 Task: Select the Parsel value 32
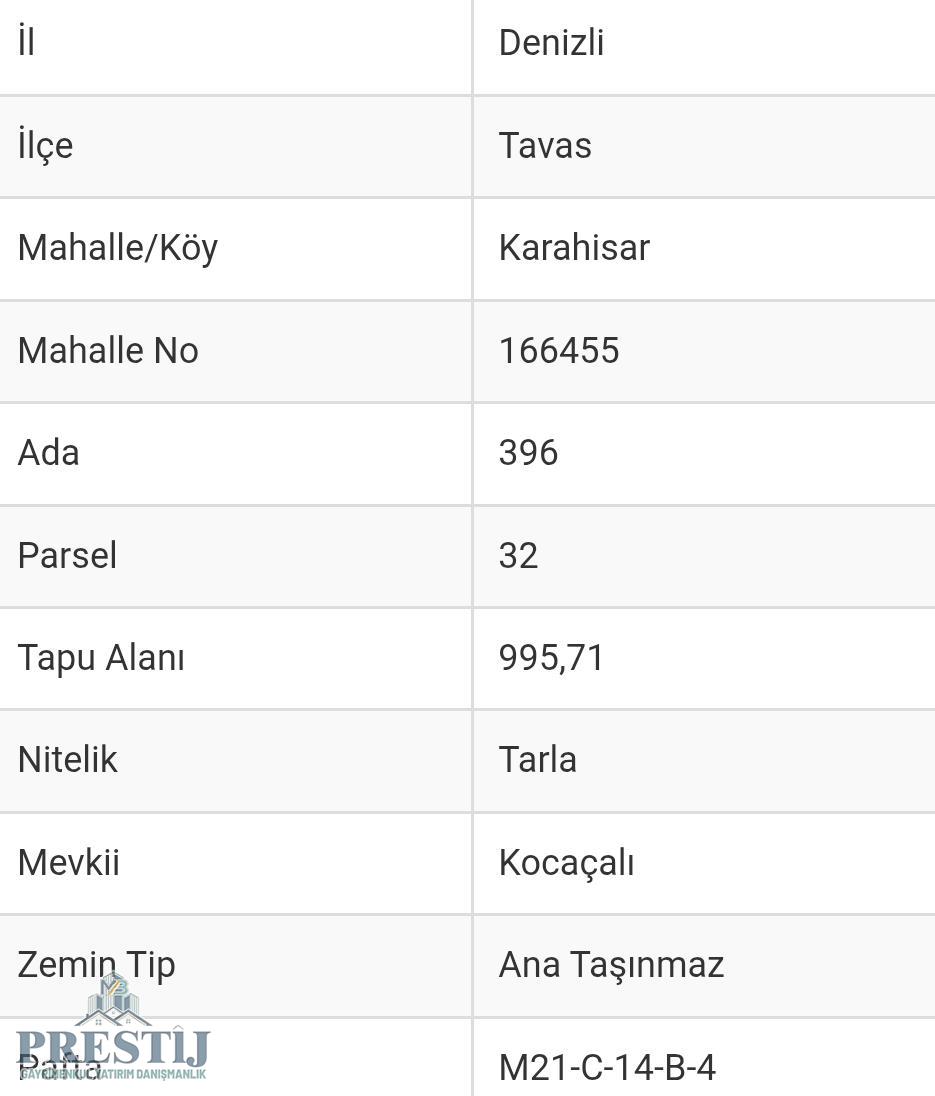(518, 556)
